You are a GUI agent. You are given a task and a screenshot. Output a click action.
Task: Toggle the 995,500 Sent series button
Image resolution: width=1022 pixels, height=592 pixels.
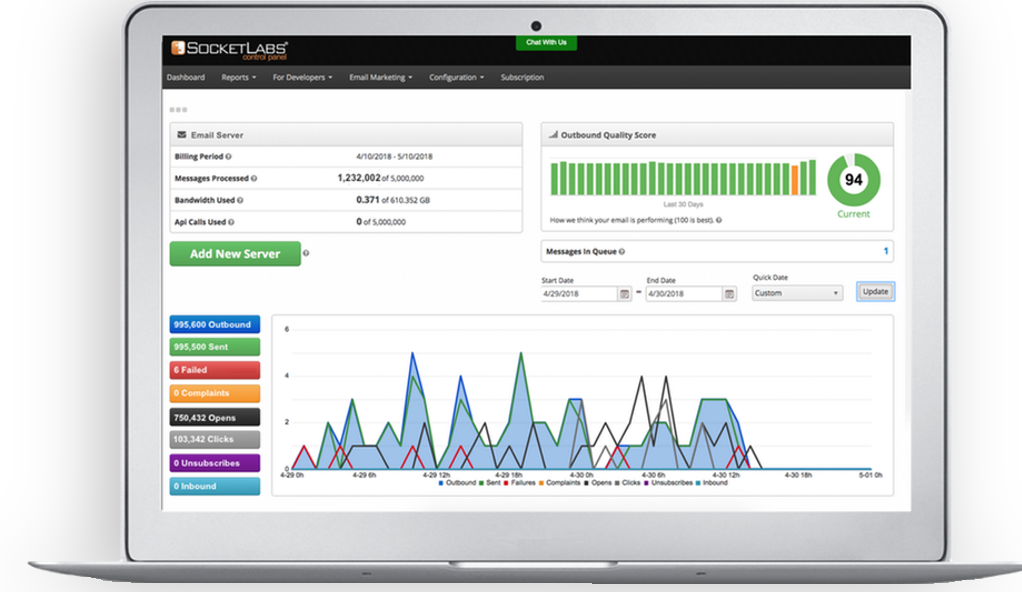click(x=215, y=347)
